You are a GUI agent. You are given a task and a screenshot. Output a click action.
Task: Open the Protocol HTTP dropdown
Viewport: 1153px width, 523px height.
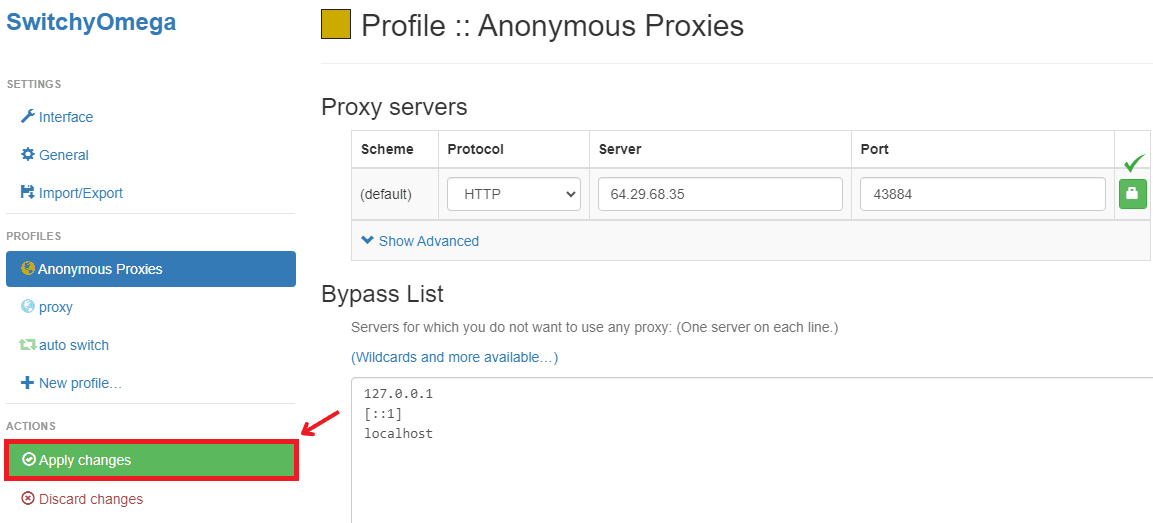click(x=514, y=194)
